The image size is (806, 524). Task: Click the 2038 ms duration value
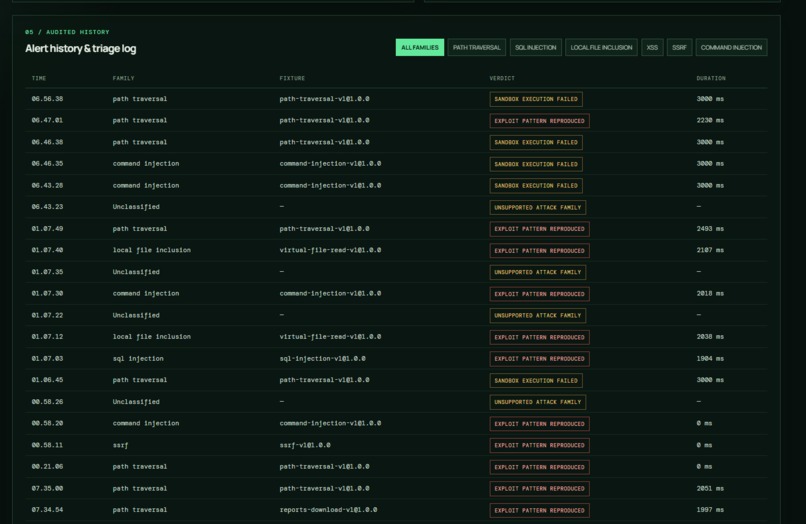pos(710,337)
